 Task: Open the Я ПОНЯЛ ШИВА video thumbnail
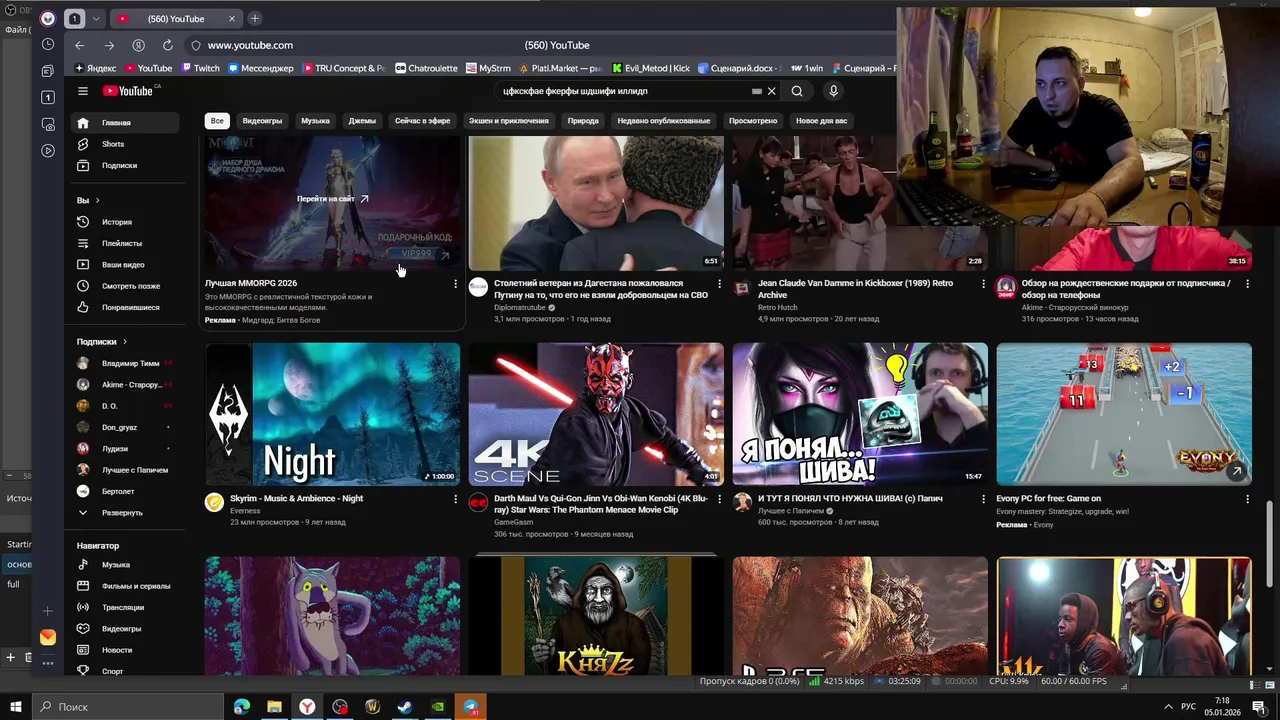(x=860, y=414)
